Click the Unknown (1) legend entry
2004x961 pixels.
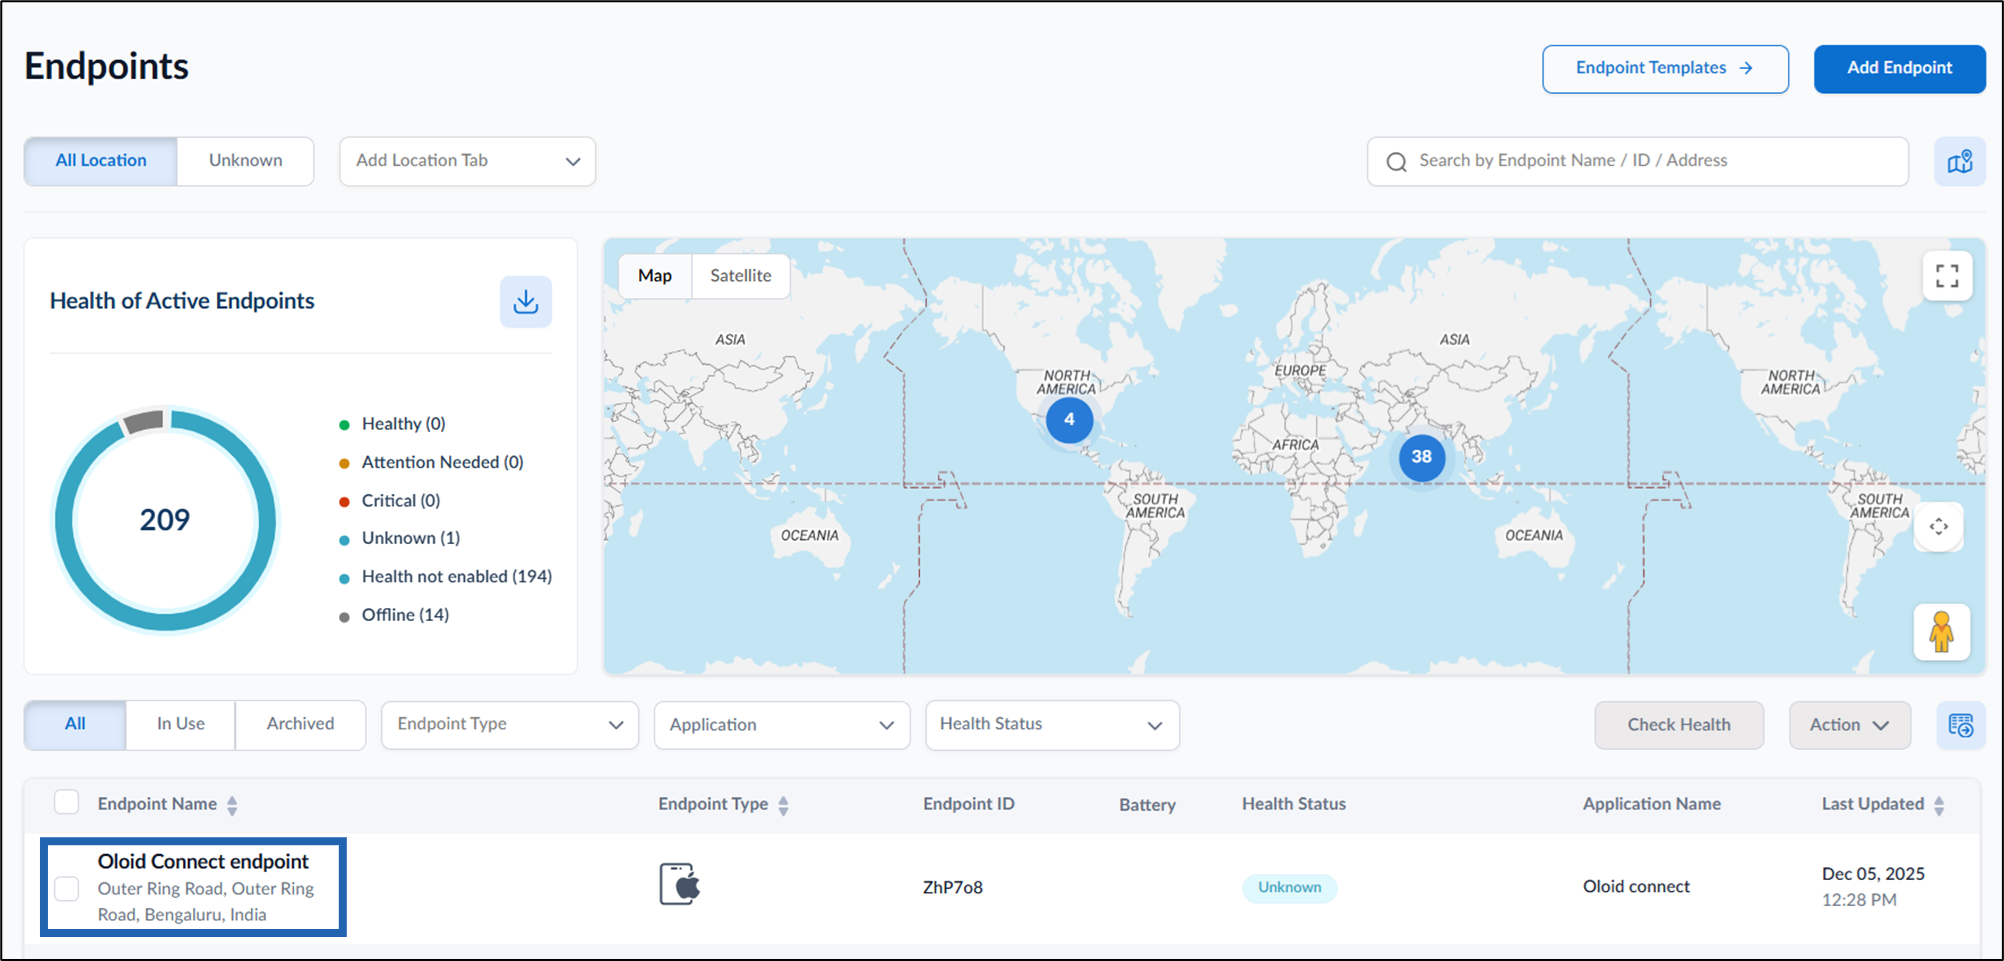click(400, 538)
